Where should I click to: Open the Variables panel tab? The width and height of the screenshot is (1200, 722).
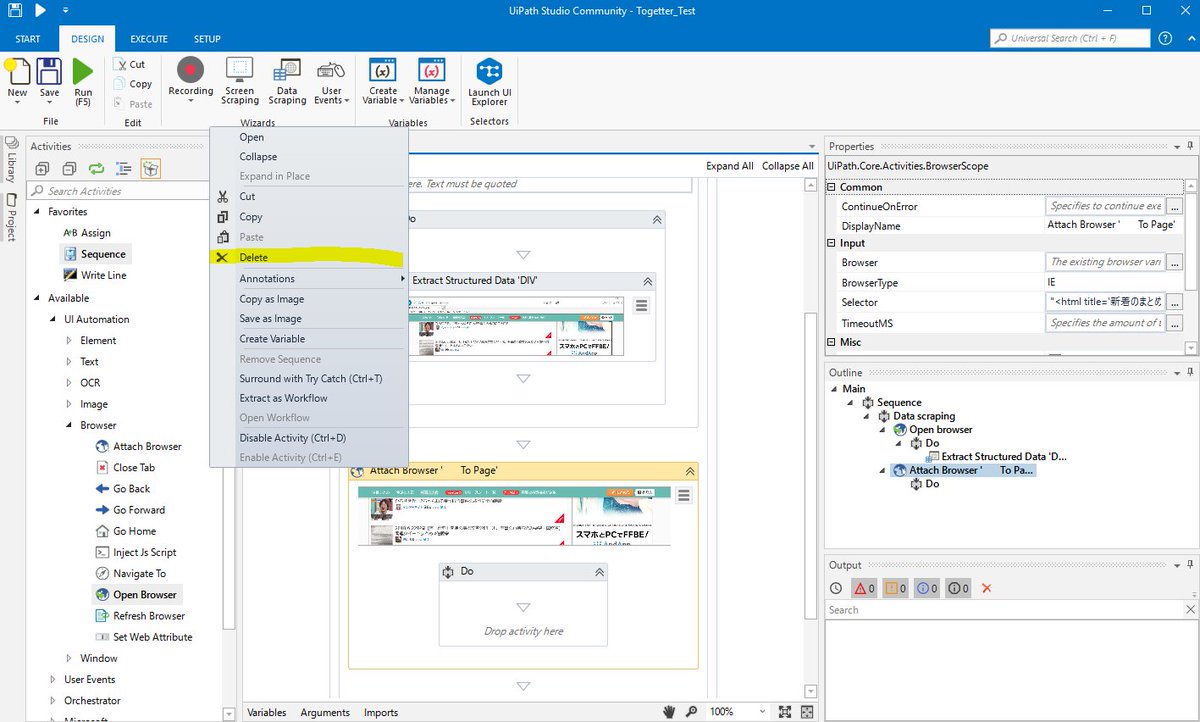[267, 712]
